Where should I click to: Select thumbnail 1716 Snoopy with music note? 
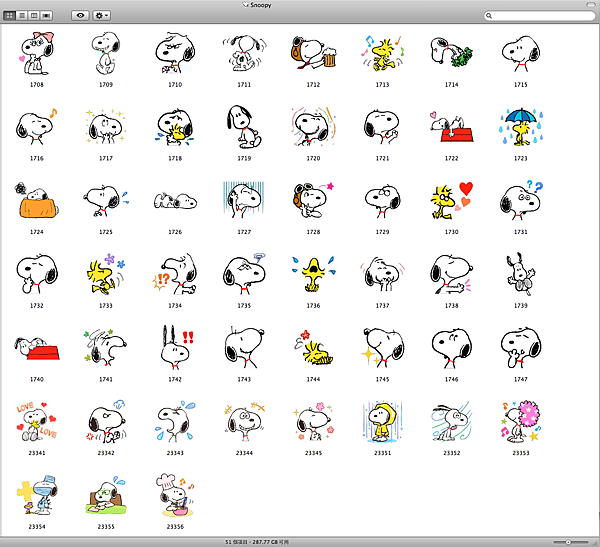[x=37, y=126]
